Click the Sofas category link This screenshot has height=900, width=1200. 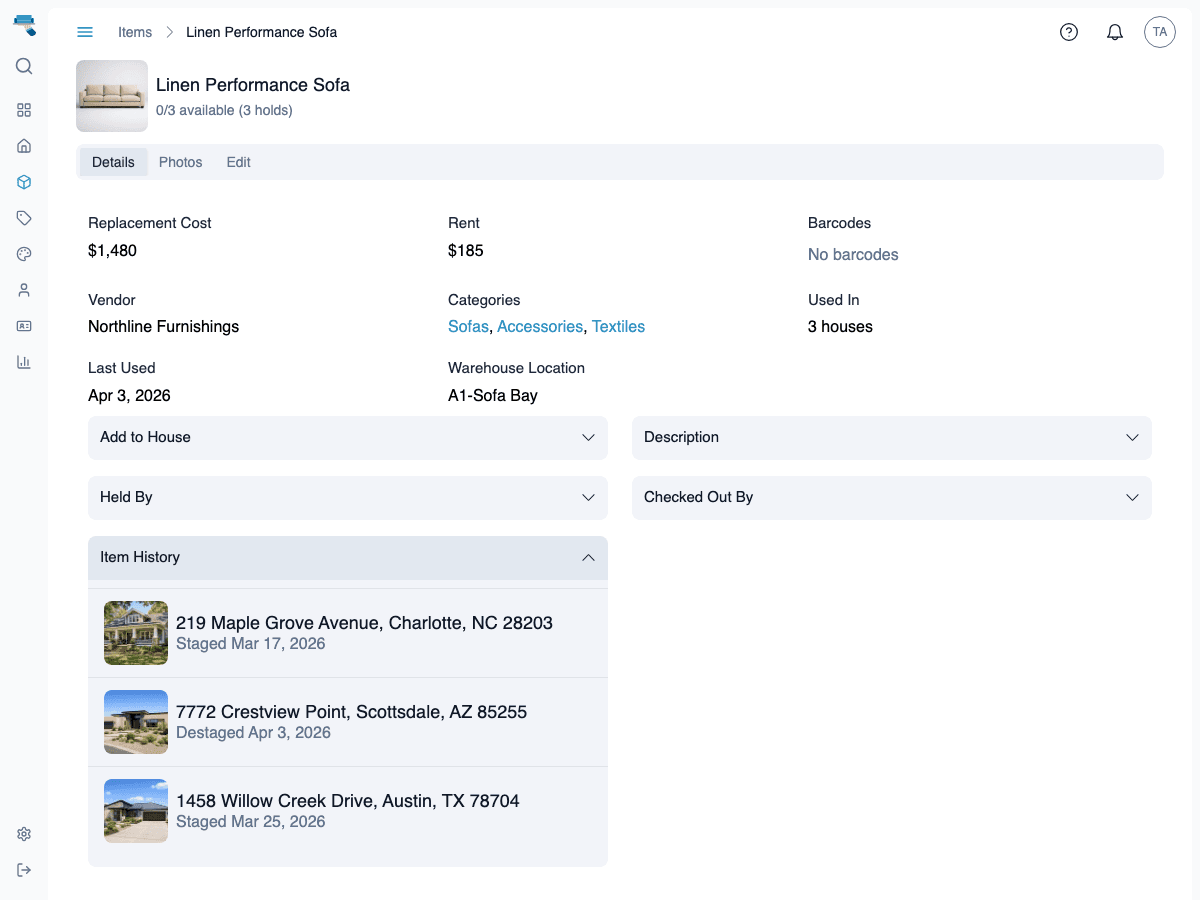tap(468, 326)
